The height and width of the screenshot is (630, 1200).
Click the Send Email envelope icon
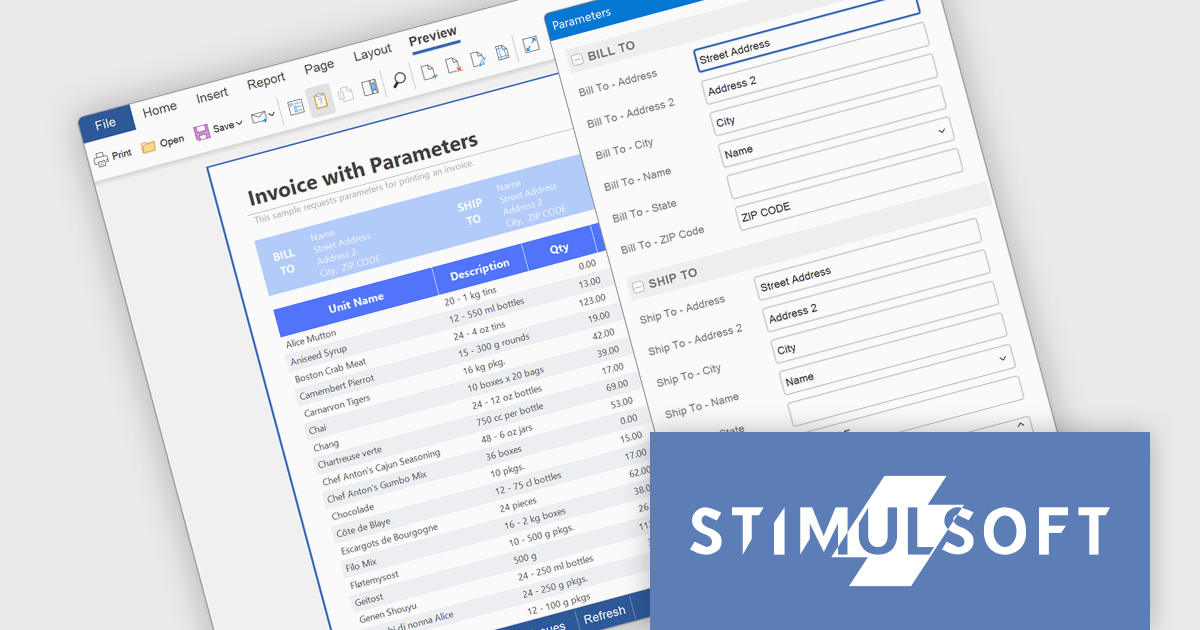click(x=258, y=118)
